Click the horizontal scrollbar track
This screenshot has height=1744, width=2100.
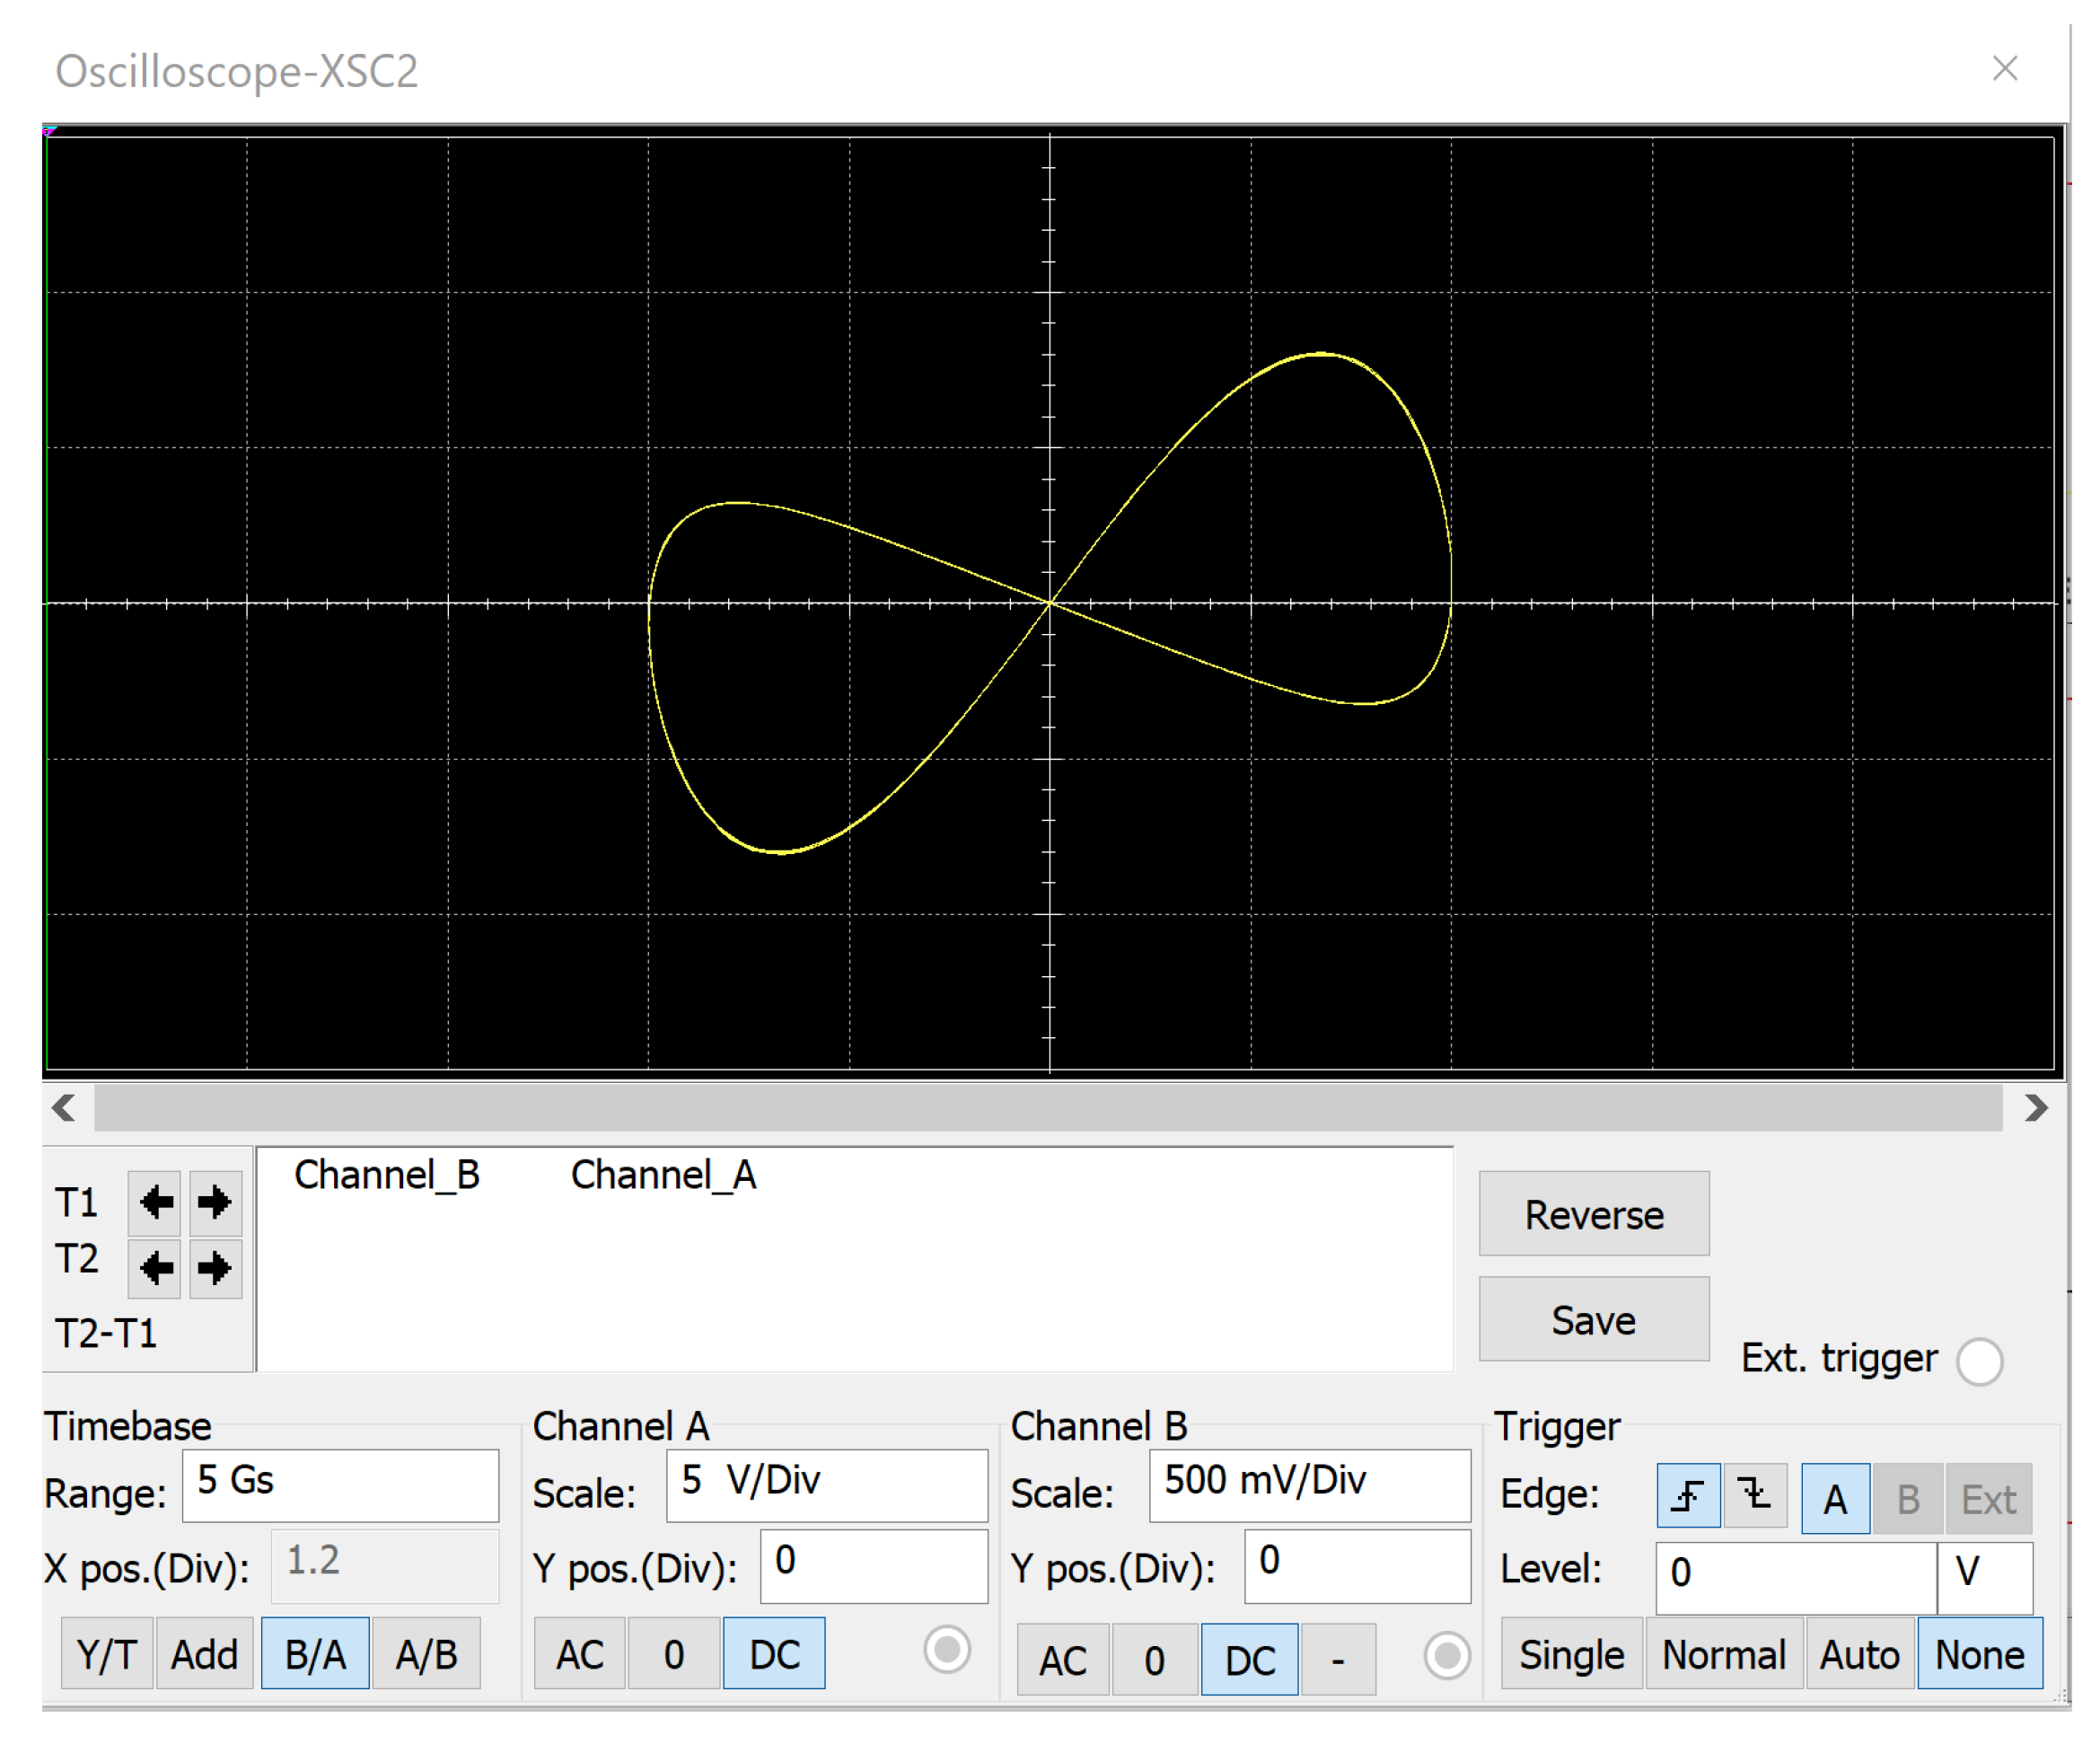point(1048,1108)
